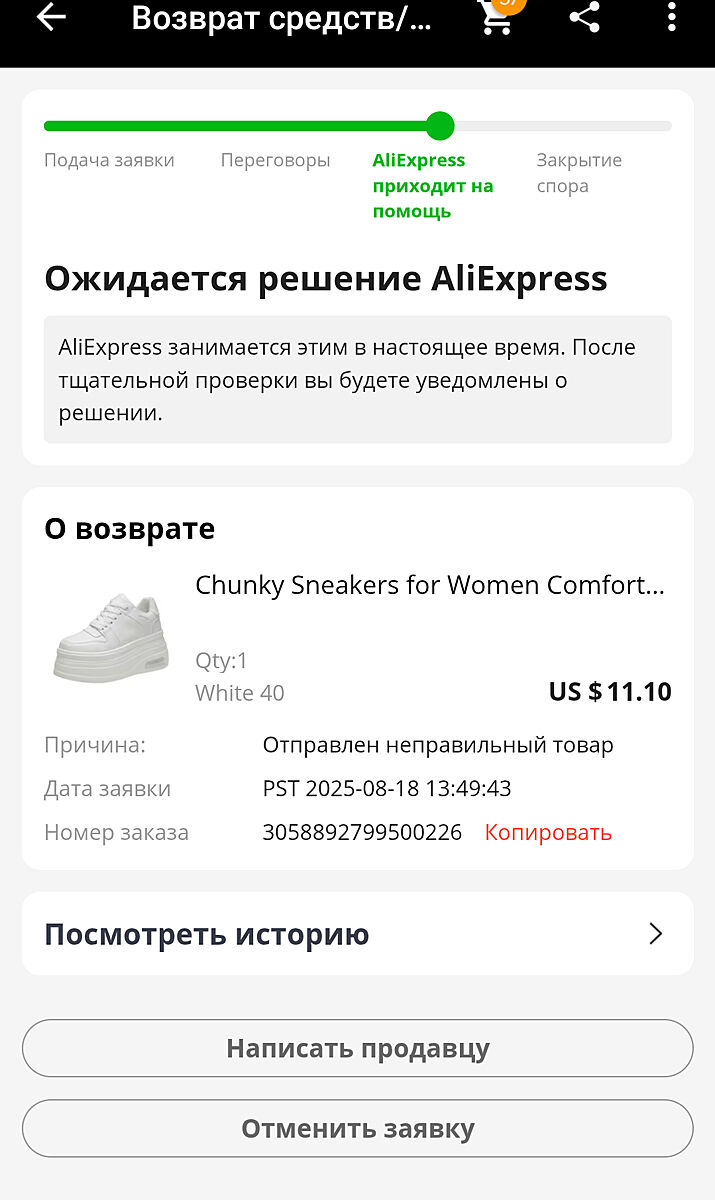Open the three-dot overflow menu

671,18
